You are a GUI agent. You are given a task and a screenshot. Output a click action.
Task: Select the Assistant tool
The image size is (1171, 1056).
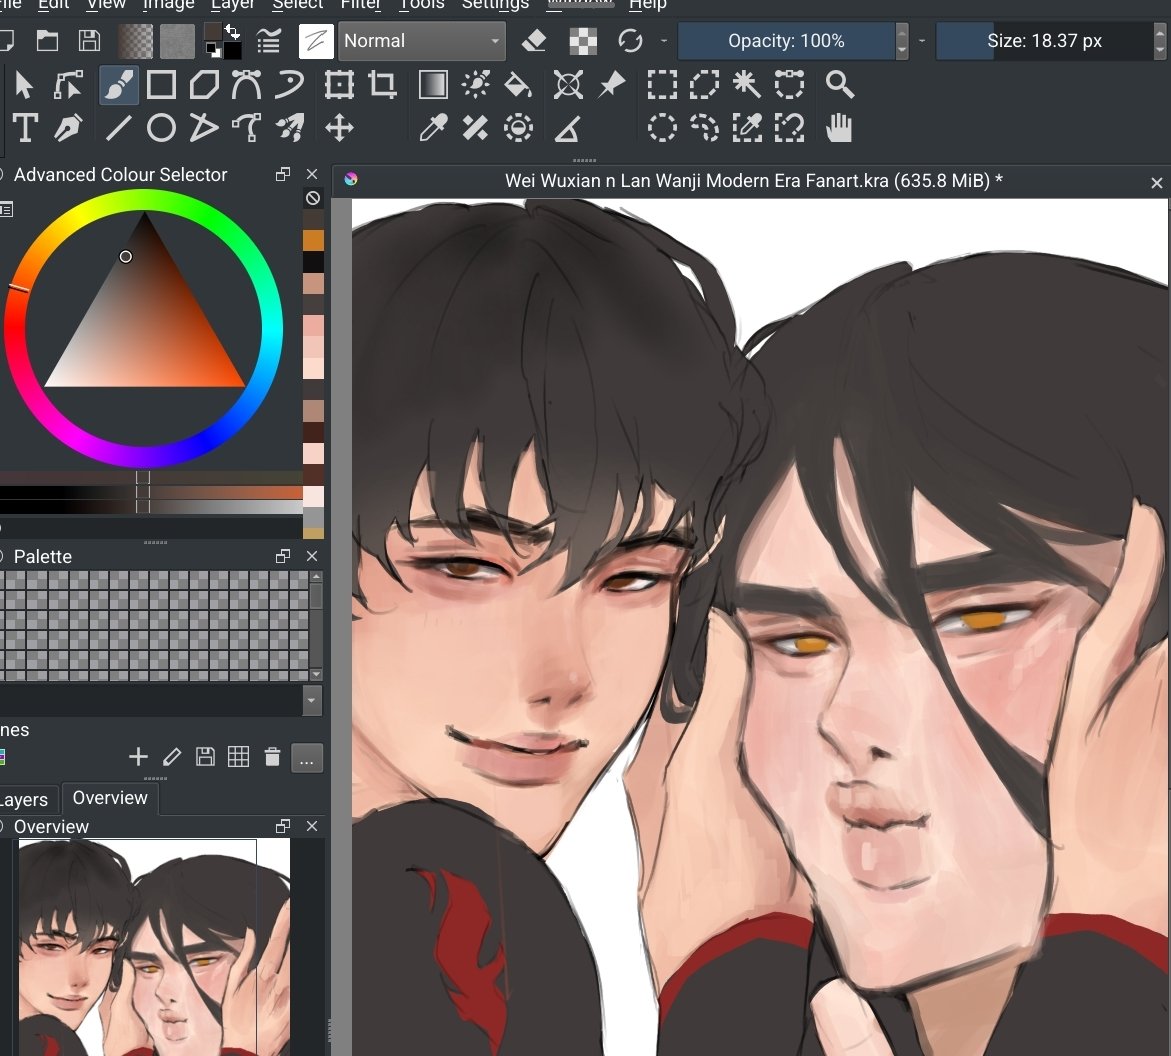tap(568, 85)
